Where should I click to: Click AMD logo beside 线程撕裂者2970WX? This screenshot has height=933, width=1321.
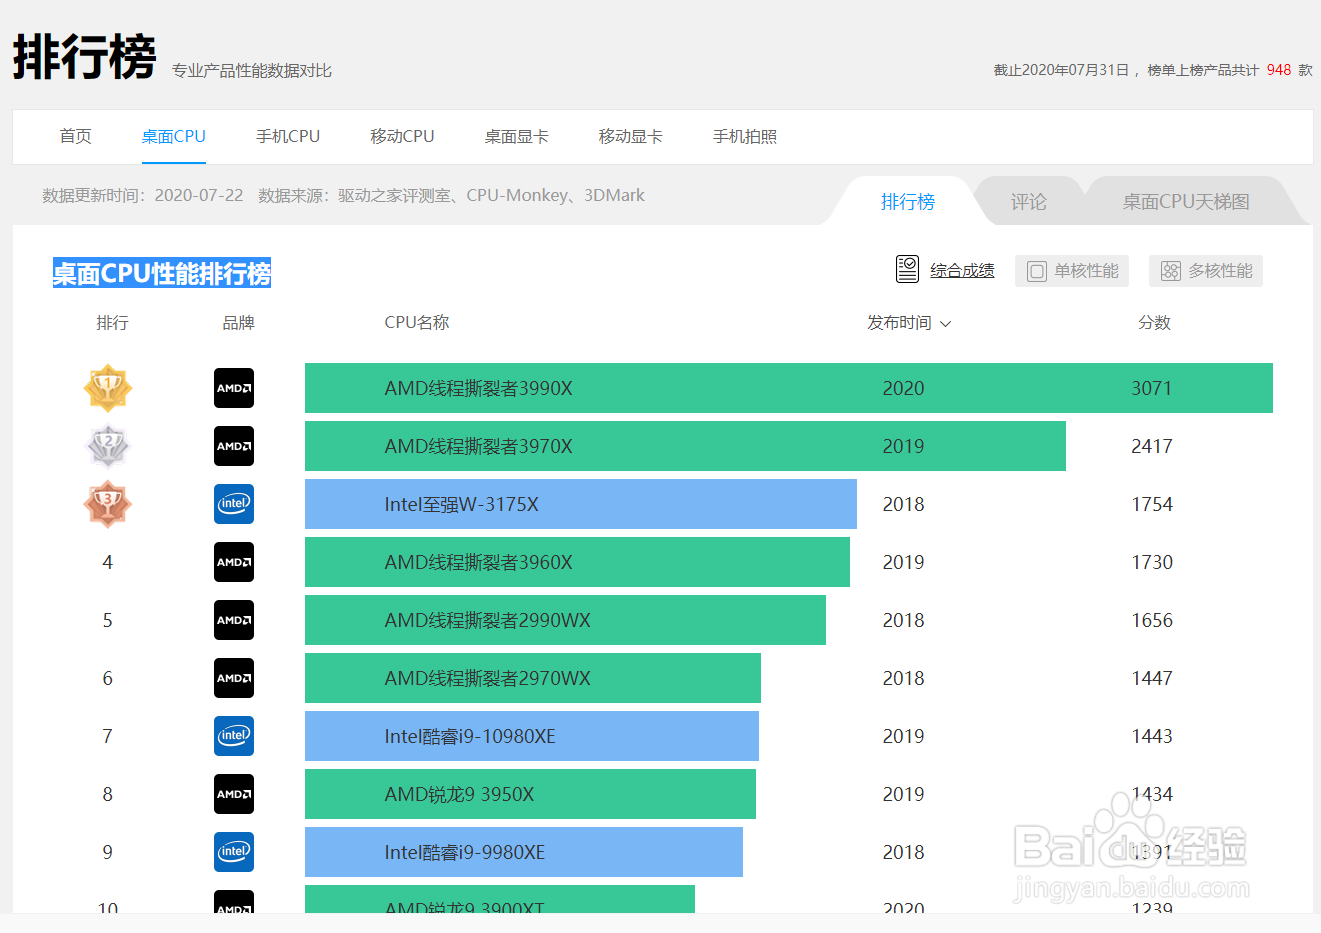point(234,678)
